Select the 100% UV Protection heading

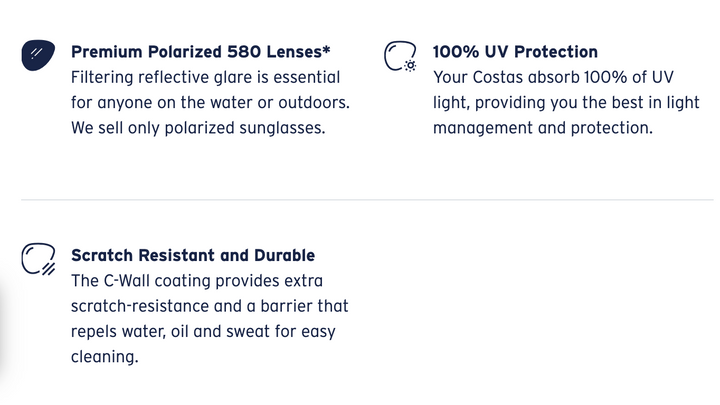pos(515,52)
